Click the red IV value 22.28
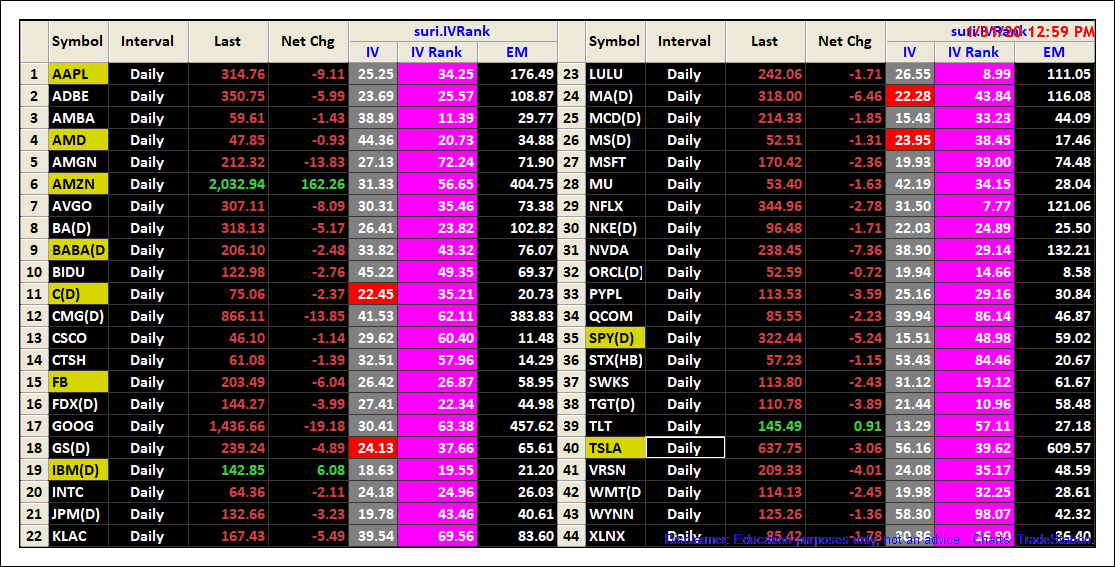 click(909, 96)
